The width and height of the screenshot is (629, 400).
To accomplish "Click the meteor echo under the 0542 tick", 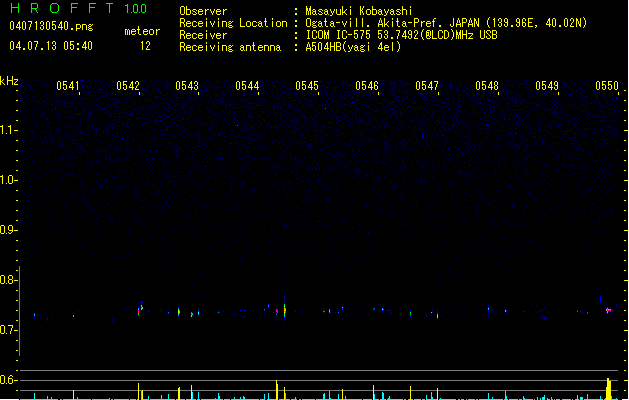I will coord(140,309).
